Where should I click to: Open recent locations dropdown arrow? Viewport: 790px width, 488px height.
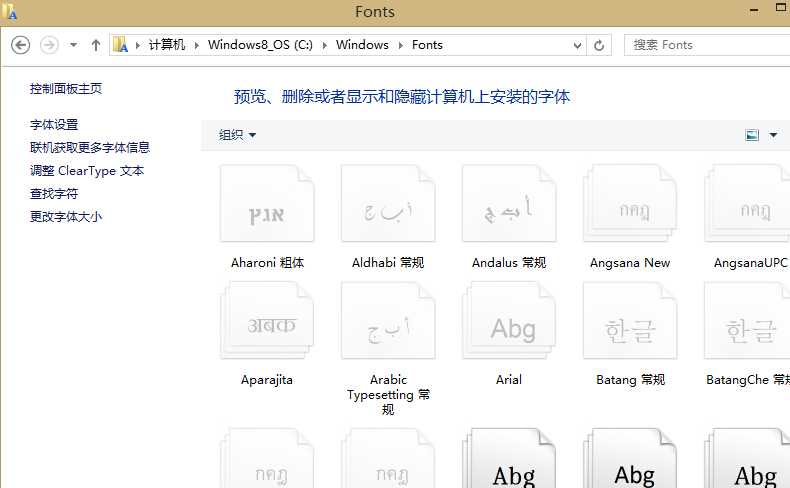(74, 45)
